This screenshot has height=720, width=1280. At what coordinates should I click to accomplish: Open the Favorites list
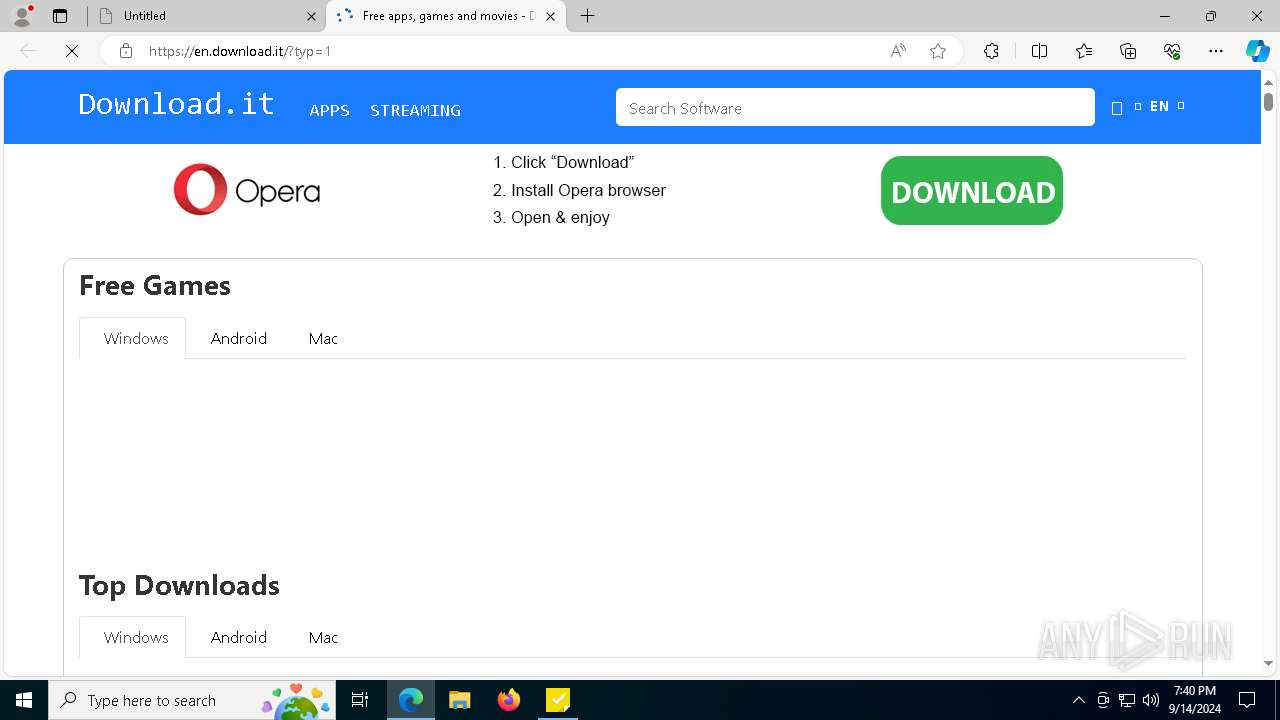coord(1084,51)
